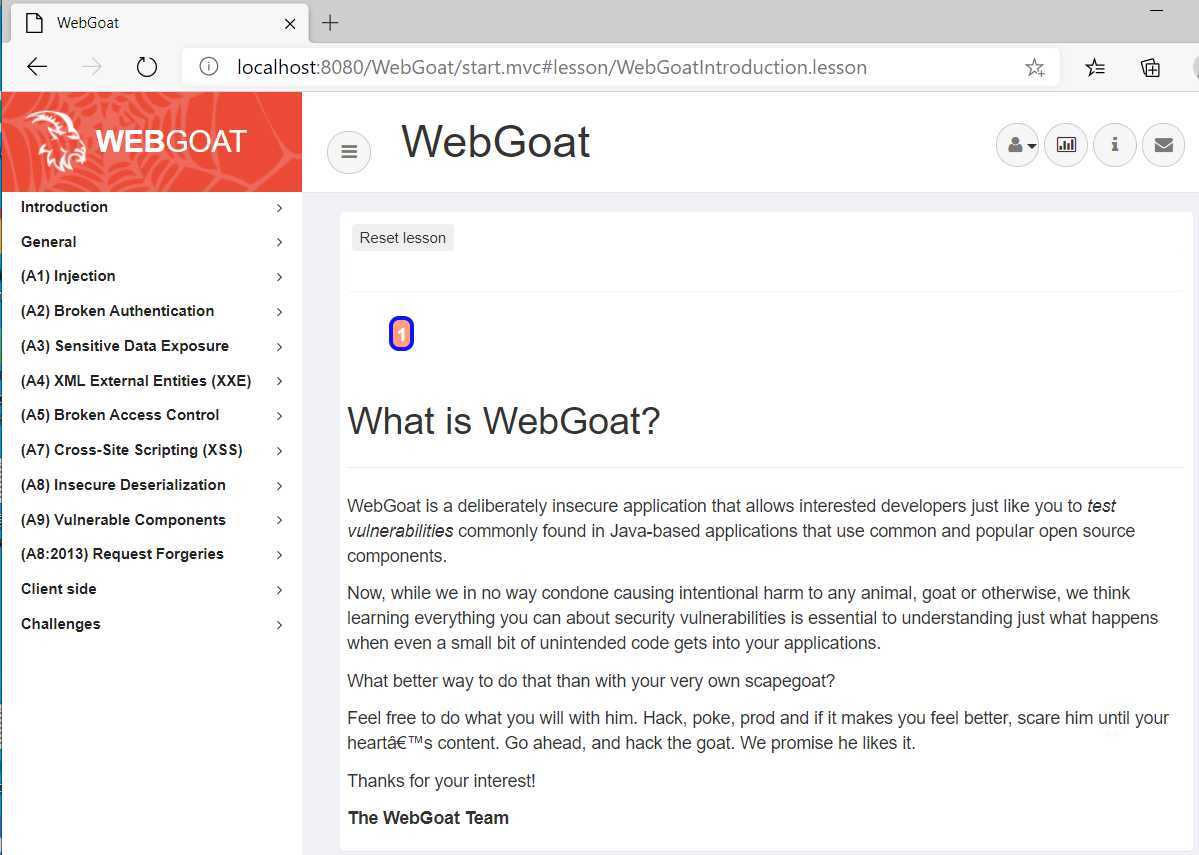
Task: Open the report card chart icon
Action: pos(1066,145)
